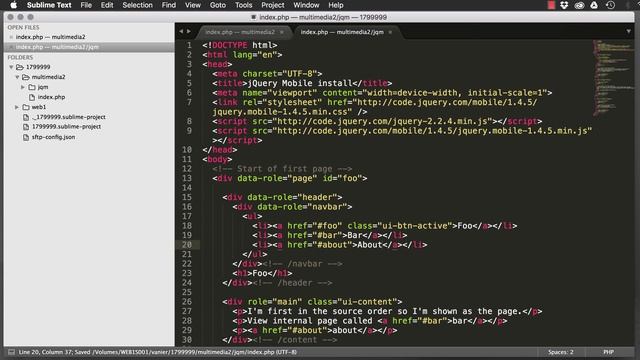The image size is (640, 360).
Task: Open the Help menu
Action: tap(336, 5)
